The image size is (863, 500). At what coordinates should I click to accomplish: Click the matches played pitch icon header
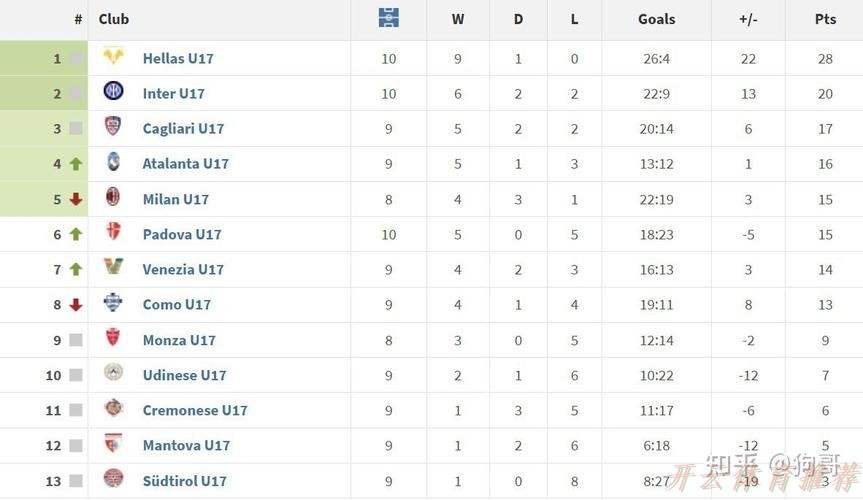pyautogui.click(x=389, y=18)
